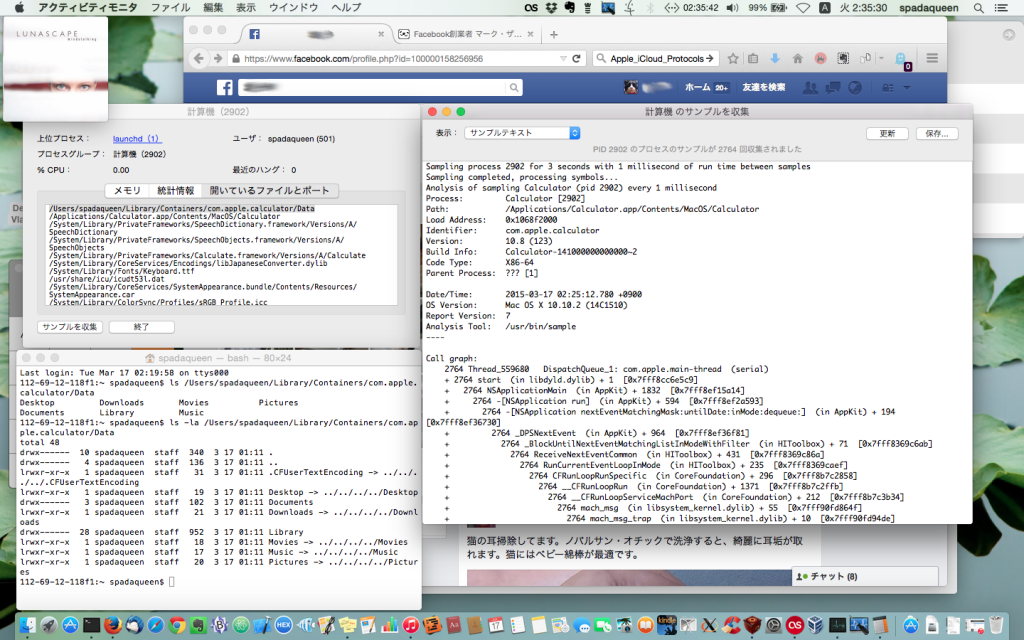1024x640 pixels.
Task: Expand the sharing toolbar button dropdown arrow
Action: 881,58
